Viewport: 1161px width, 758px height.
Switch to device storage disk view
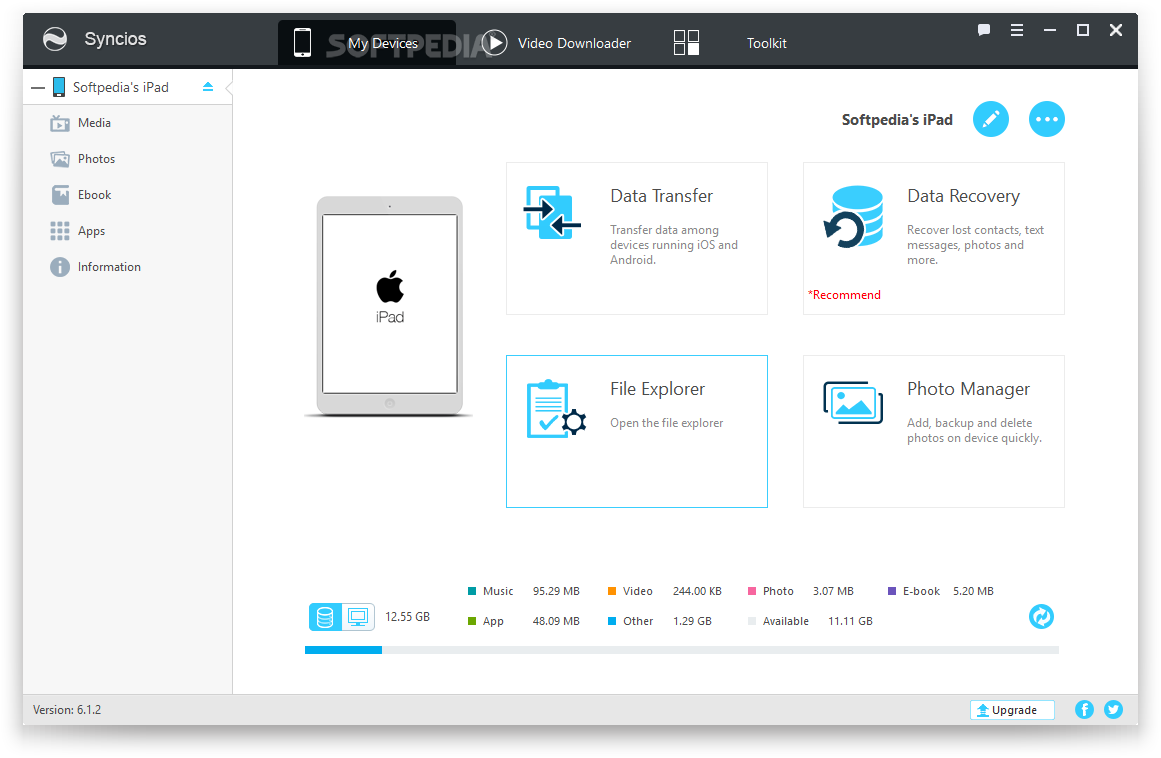pyautogui.click(x=325, y=618)
